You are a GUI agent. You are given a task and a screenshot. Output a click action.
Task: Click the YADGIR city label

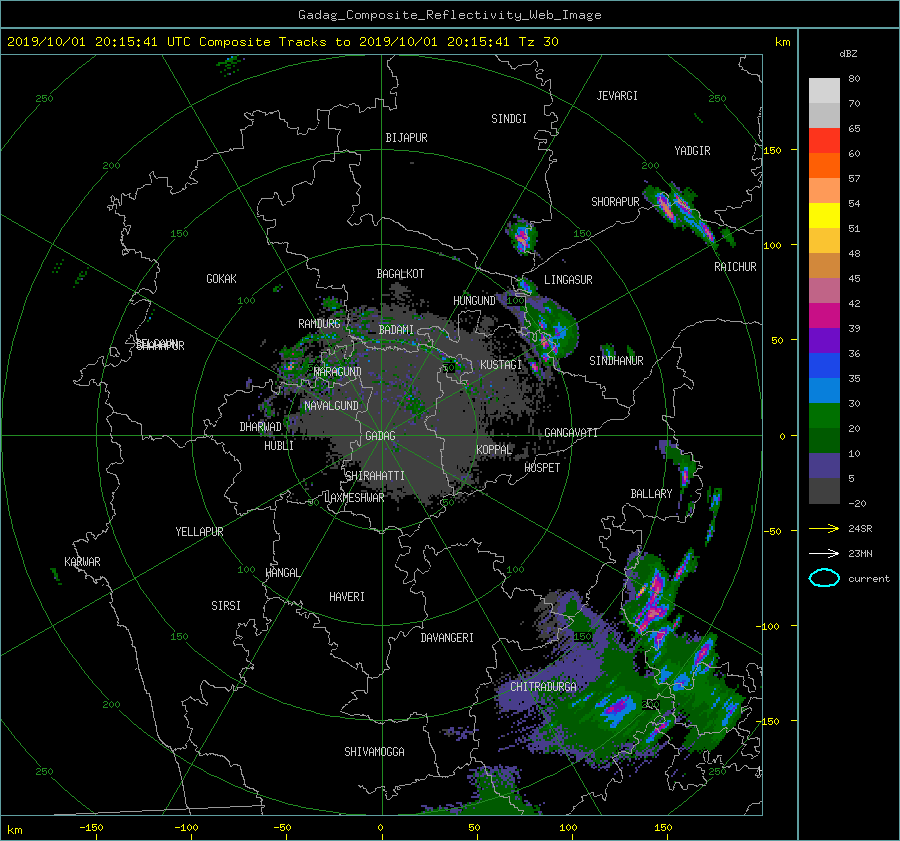pos(692,151)
